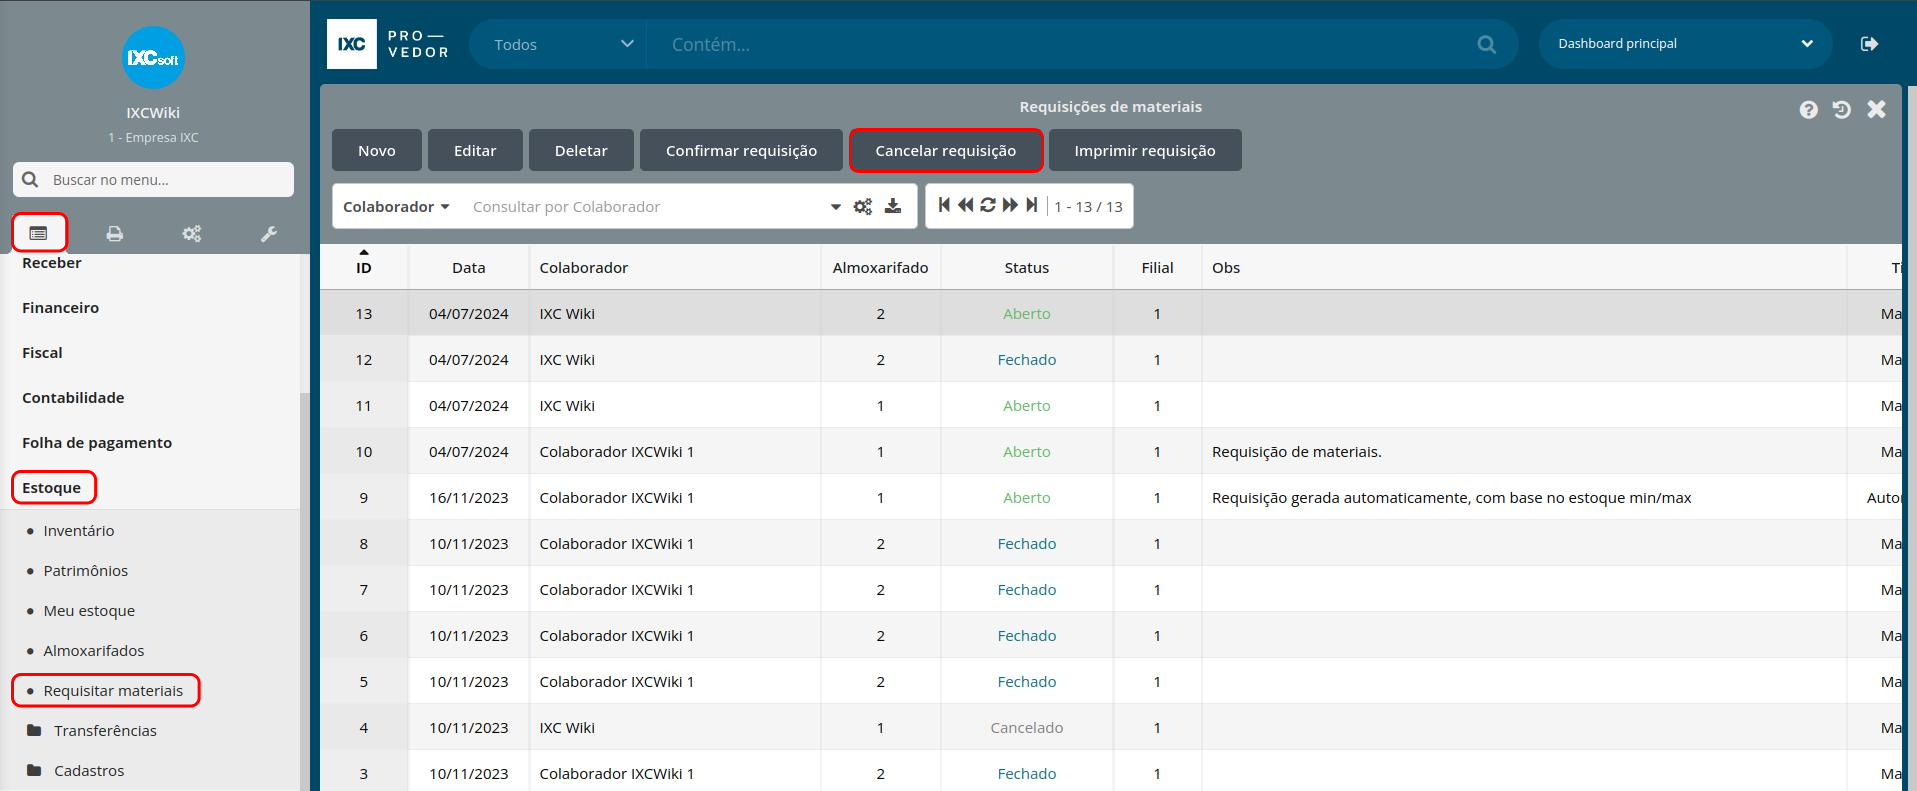Sort by the Colaborador column header
The height and width of the screenshot is (791, 1917).
point(675,267)
